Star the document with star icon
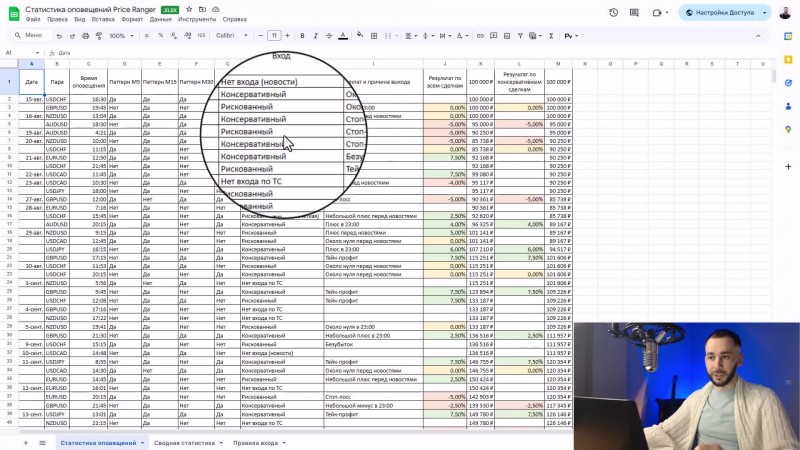The width and height of the screenshot is (800, 450). pyautogui.click(x=189, y=9)
